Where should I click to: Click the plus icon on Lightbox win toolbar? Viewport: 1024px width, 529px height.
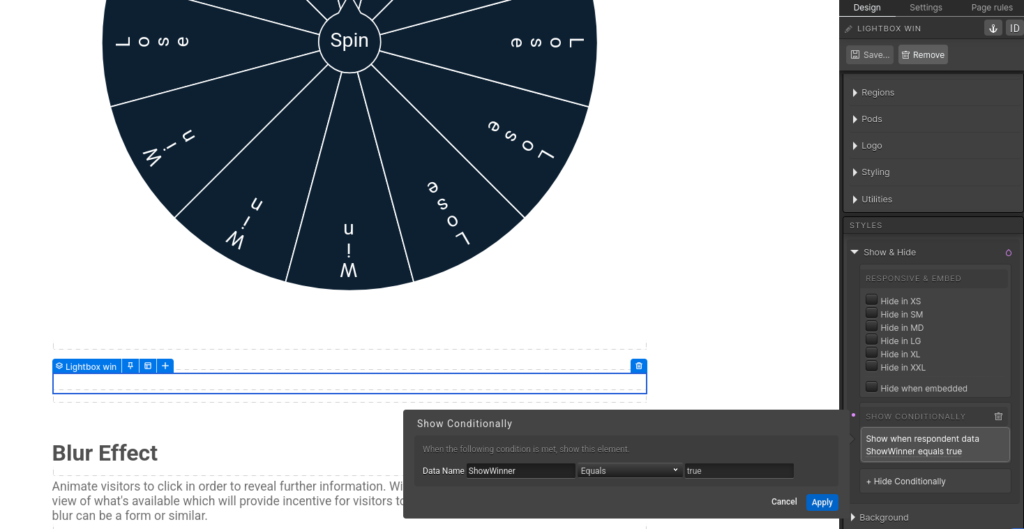(x=165, y=366)
